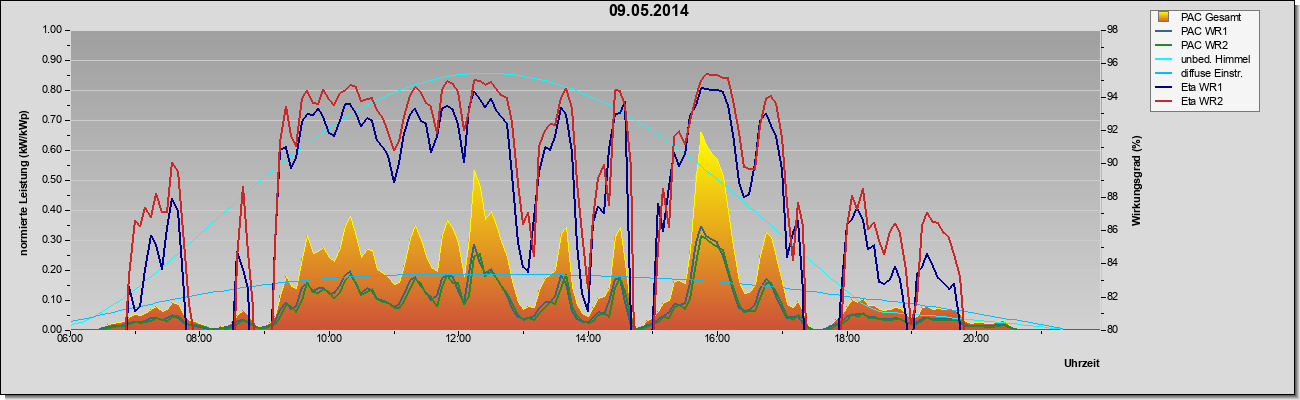Click the Wirkungsgrad (%) axis label
This screenshot has width=1300, height=400.
1136,180
